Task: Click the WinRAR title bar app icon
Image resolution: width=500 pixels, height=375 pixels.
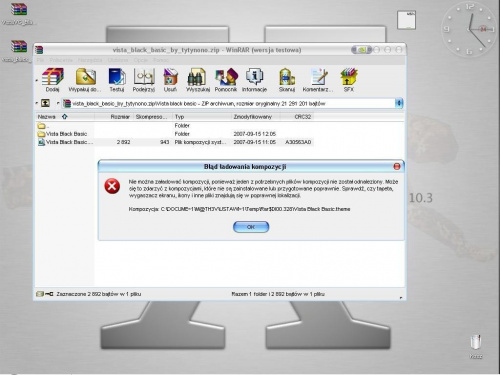Action: coord(39,50)
